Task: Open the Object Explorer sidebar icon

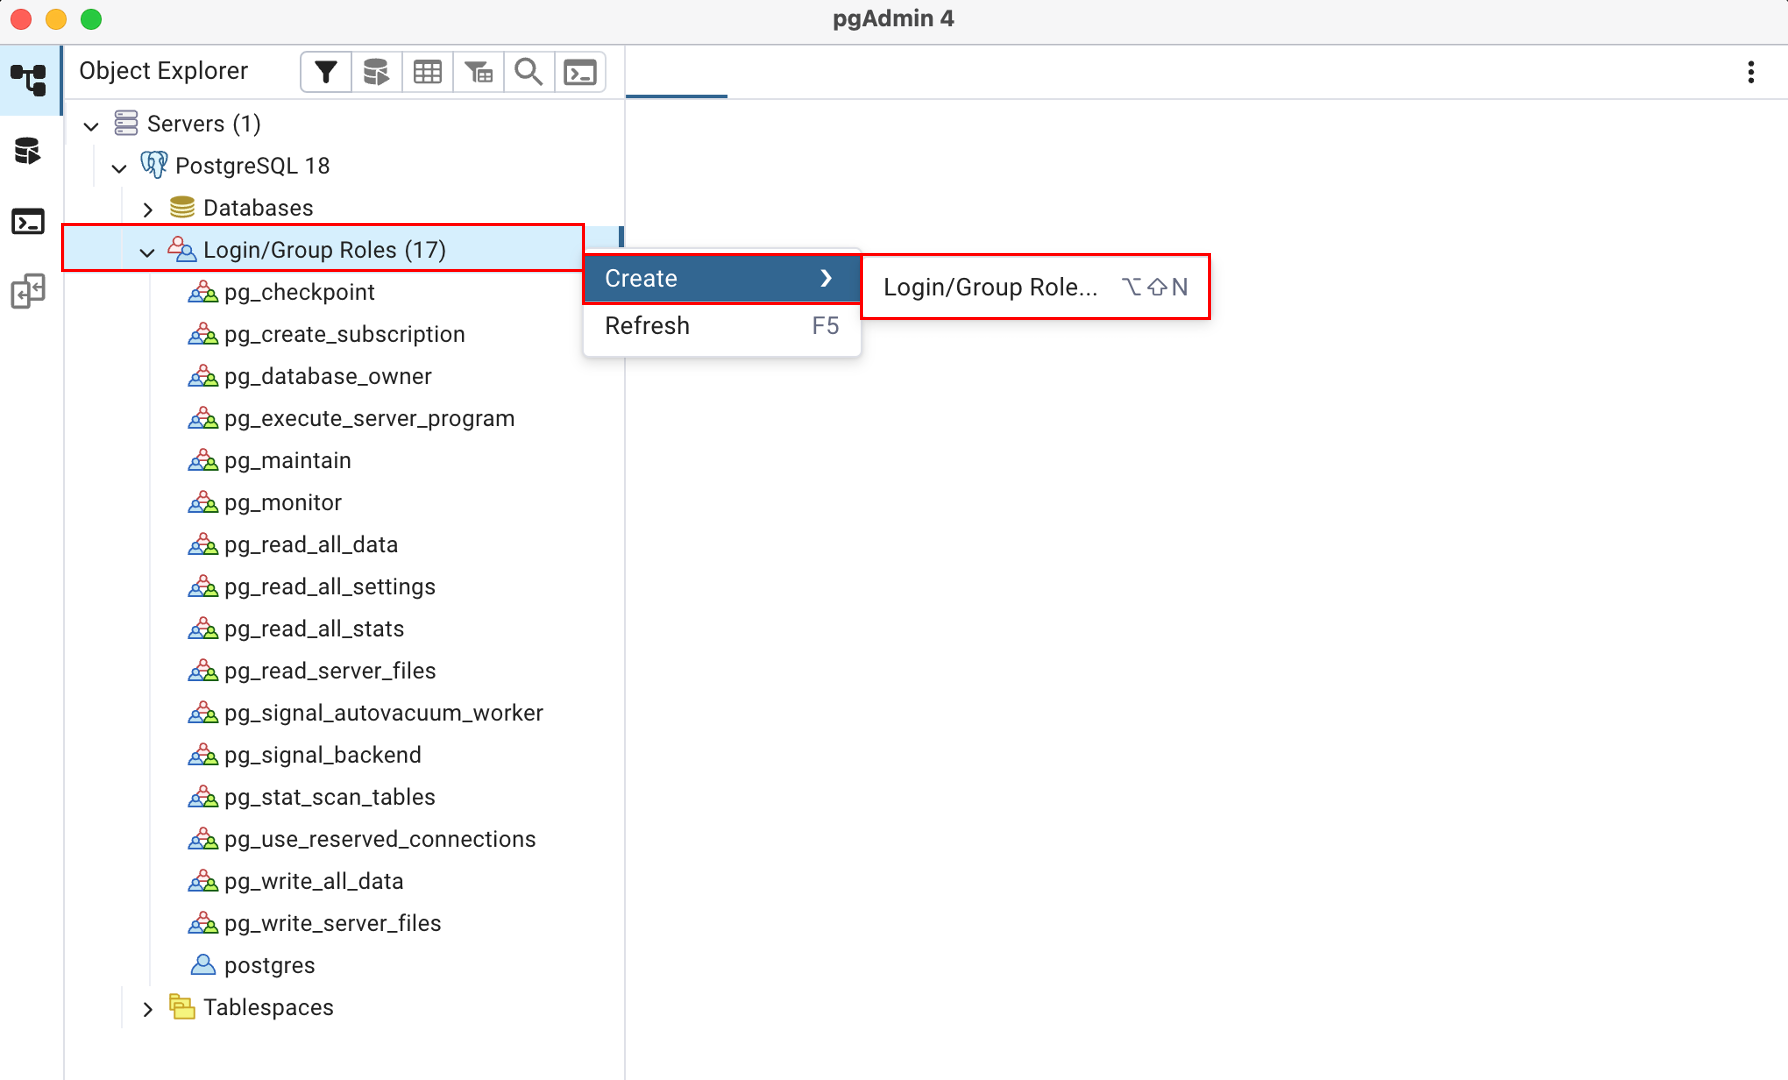Action: tap(29, 80)
